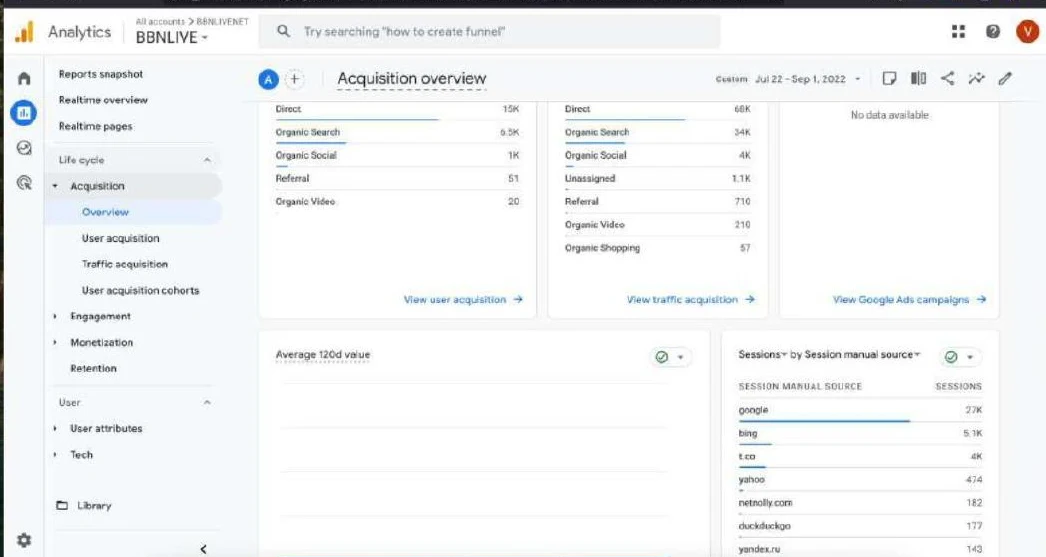This screenshot has height=557, width=1046.
Task: Collapse the Life cycle section
Action: tap(207, 160)
